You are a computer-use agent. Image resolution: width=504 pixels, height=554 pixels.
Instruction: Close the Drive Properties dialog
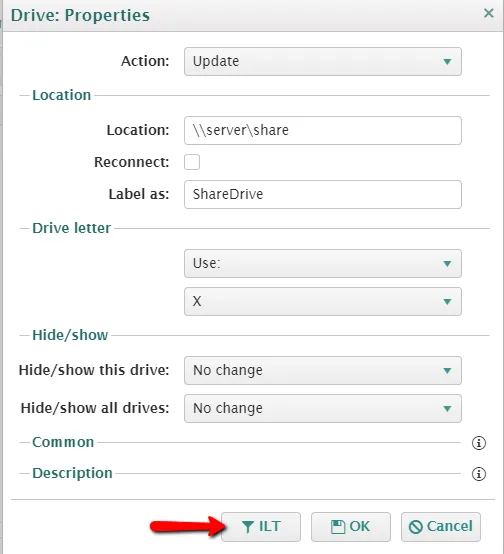(x=489, y=13)
